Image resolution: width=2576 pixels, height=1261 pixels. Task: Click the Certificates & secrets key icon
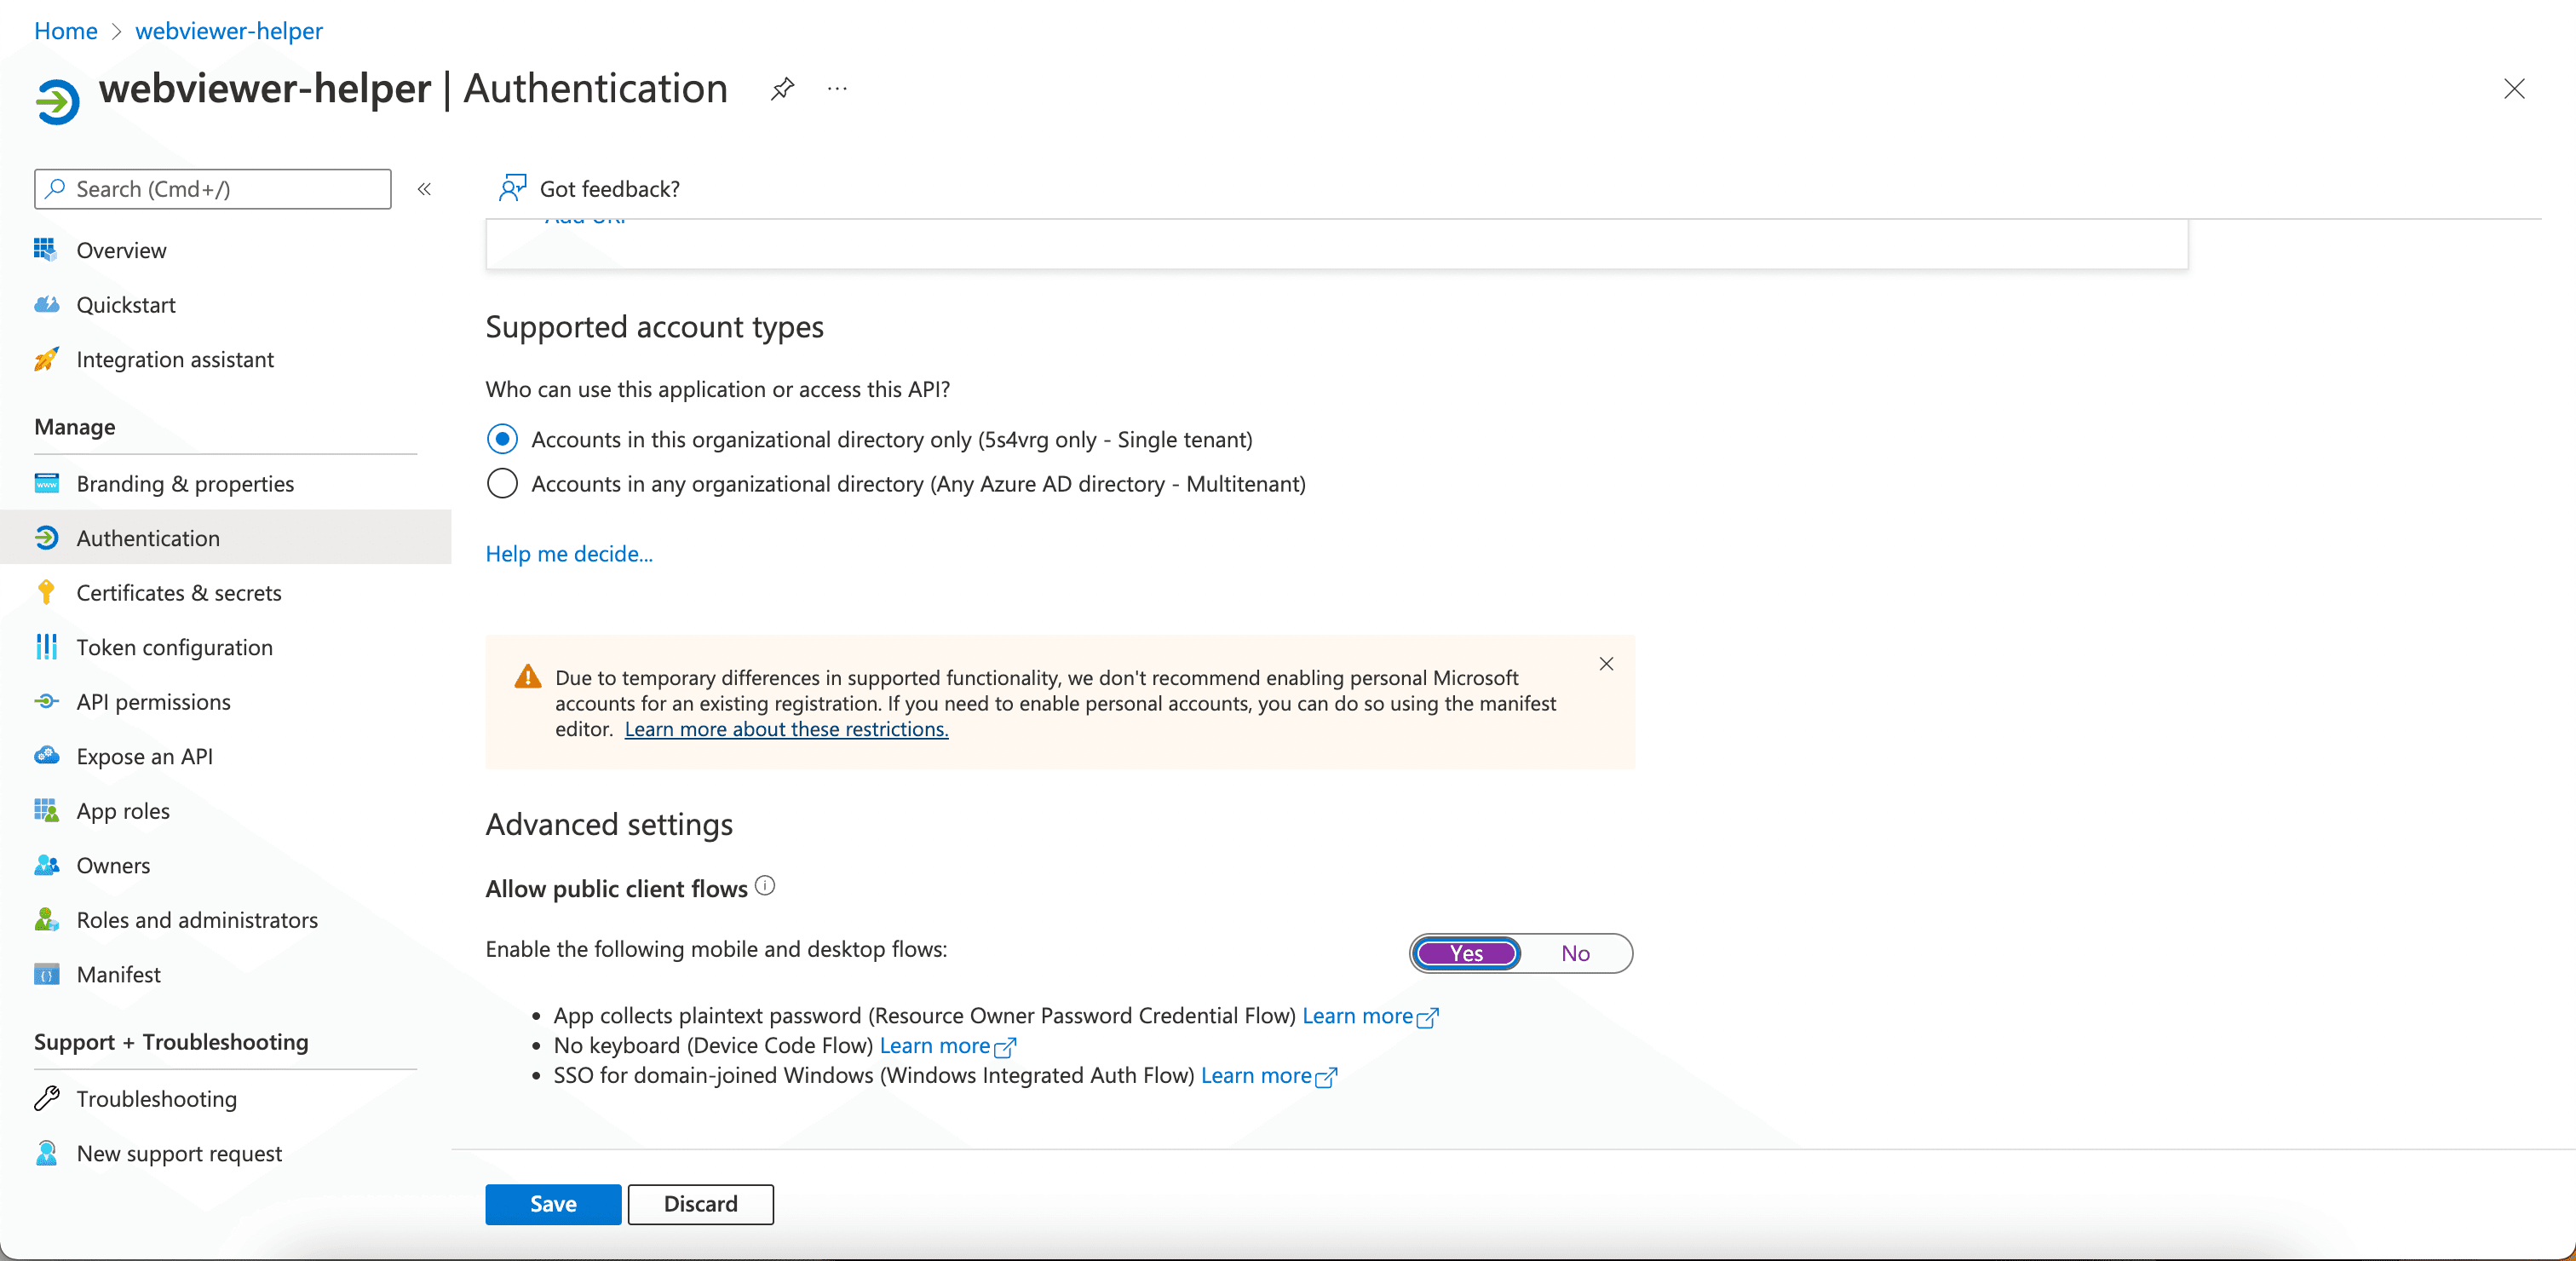(x=46, y=592)
